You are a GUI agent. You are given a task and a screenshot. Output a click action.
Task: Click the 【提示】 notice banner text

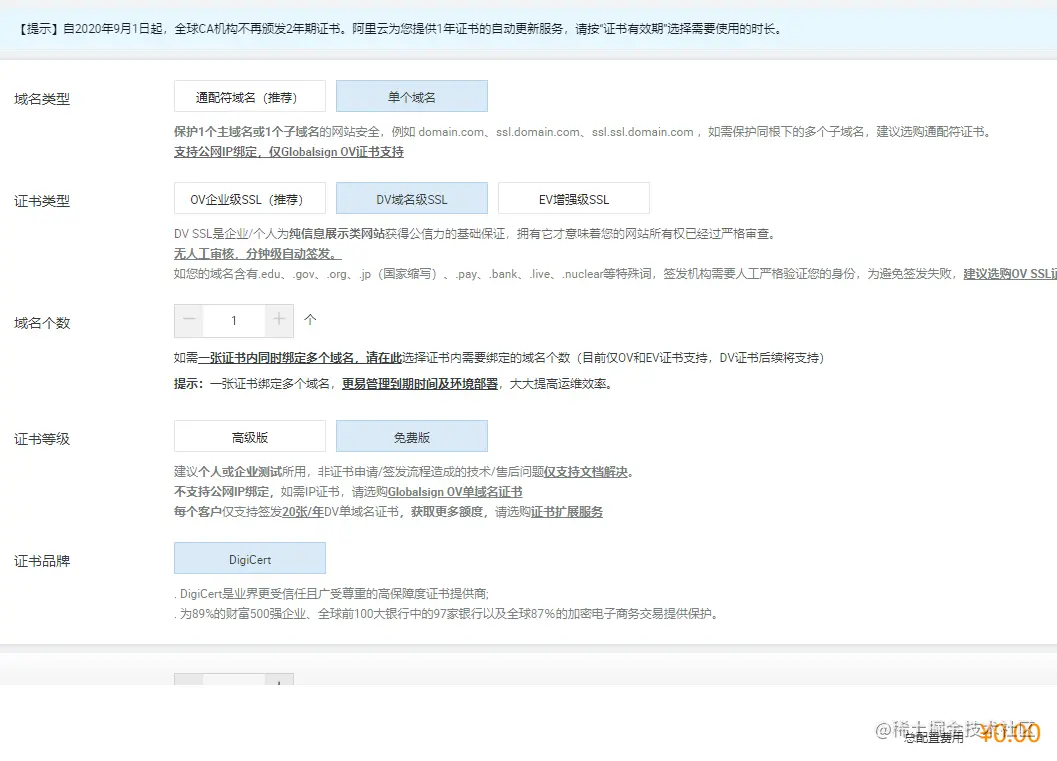(x=400, y=29)
